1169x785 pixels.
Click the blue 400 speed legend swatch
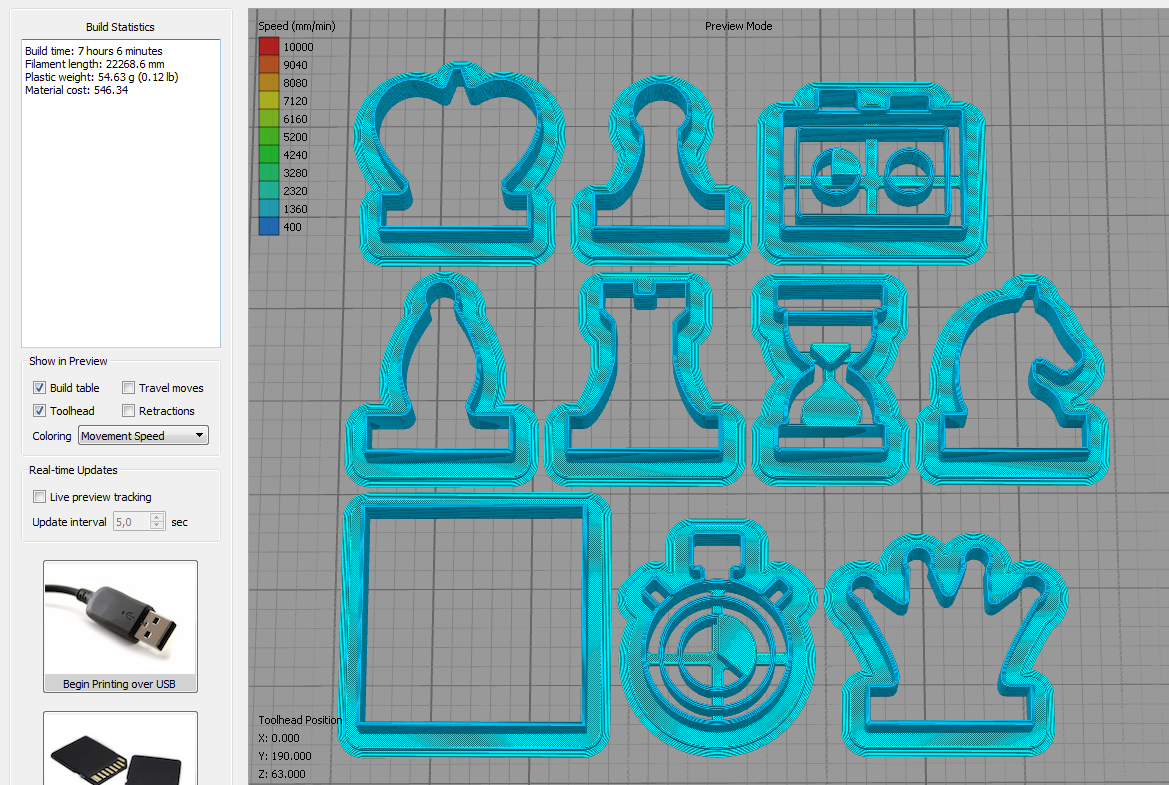pyautogui.click(x=268, y=227)
